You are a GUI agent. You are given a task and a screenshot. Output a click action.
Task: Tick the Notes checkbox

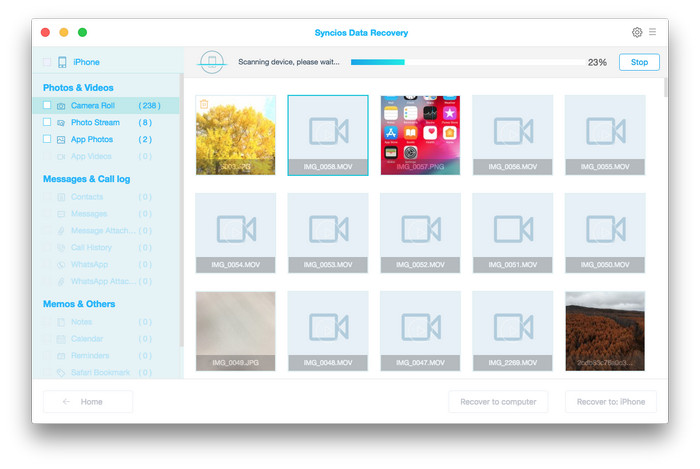coord(47,322)
